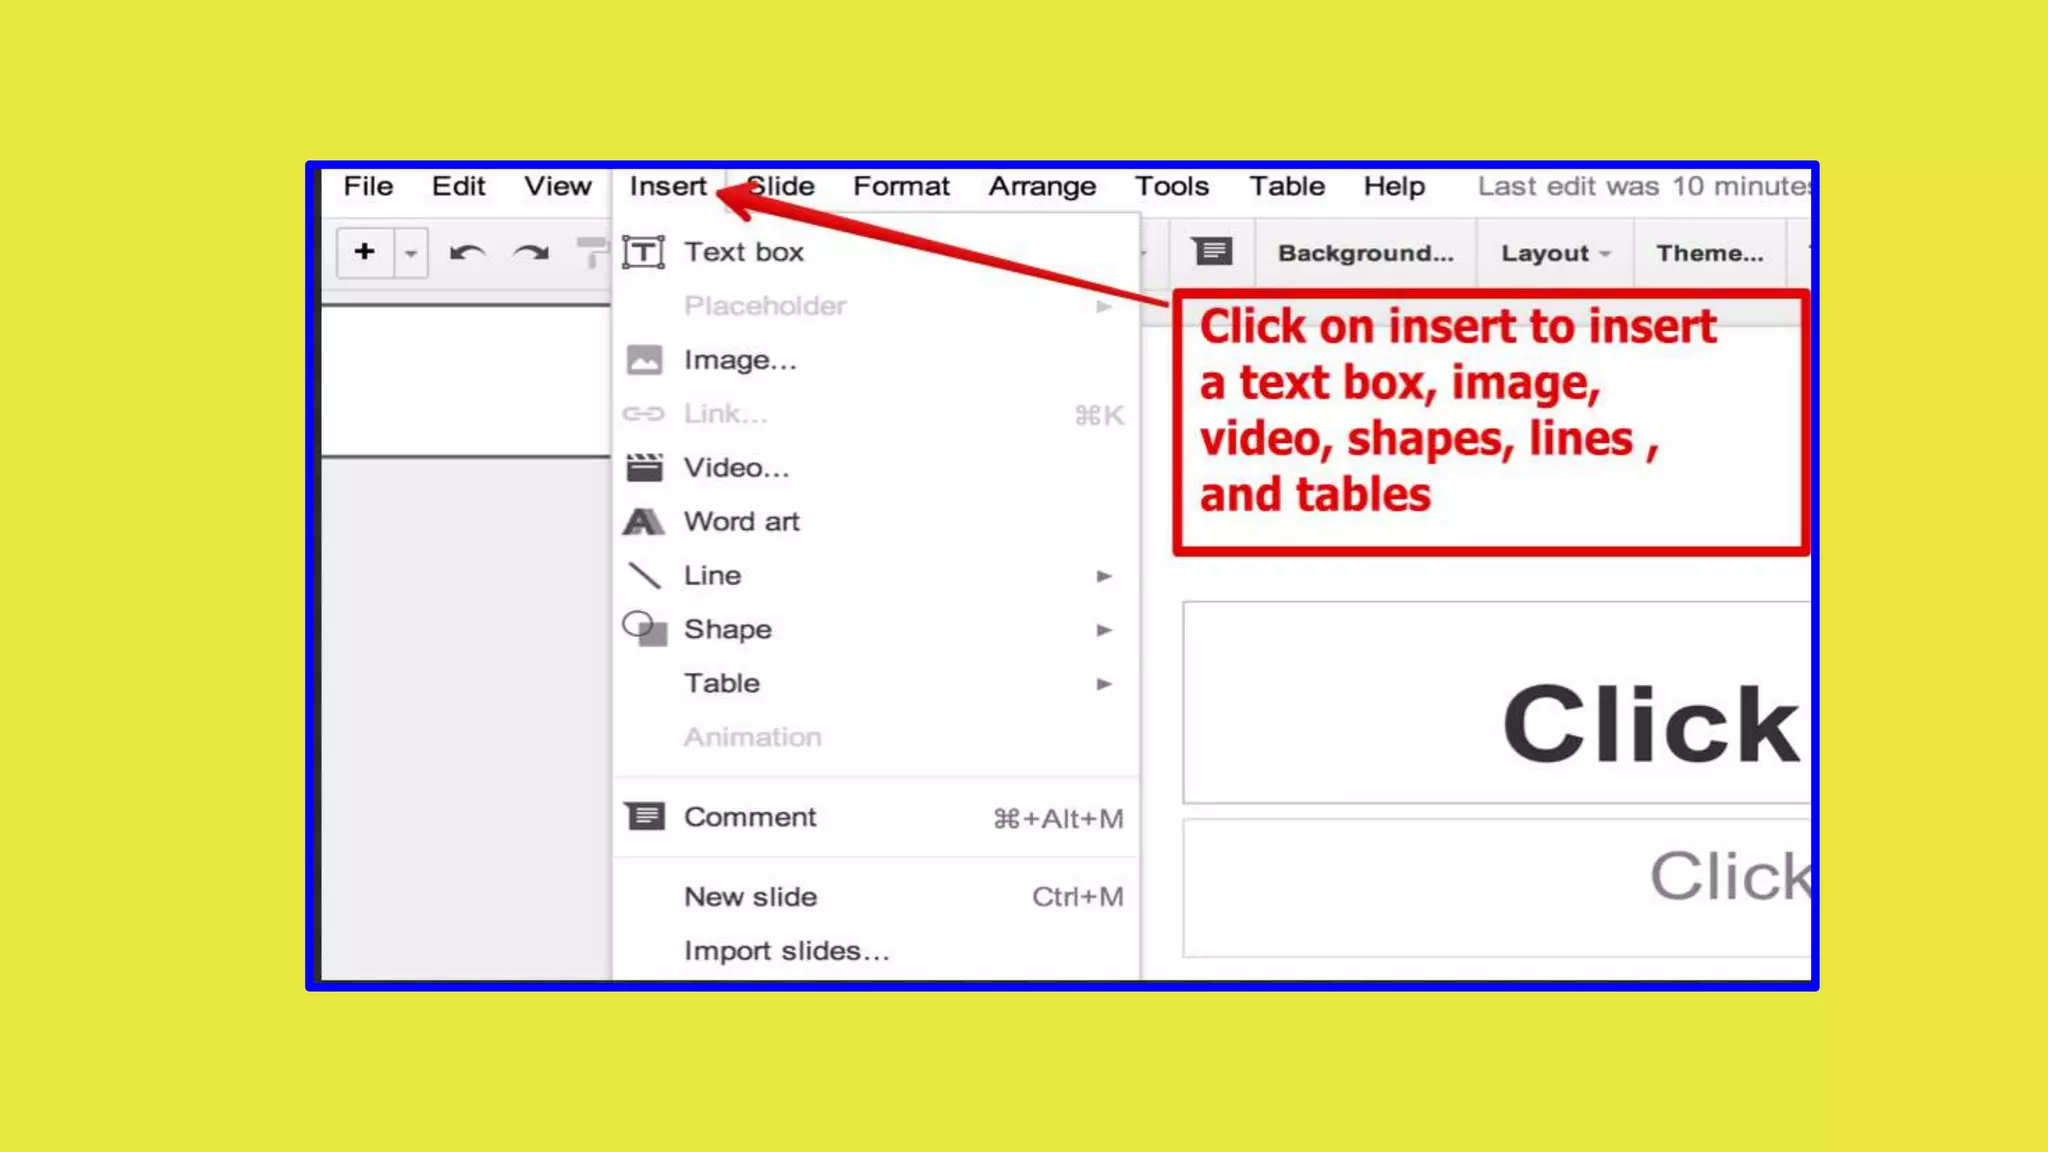Expand the Shape submenu arrow
2048x1152 pixels.
pos(1103,630)
